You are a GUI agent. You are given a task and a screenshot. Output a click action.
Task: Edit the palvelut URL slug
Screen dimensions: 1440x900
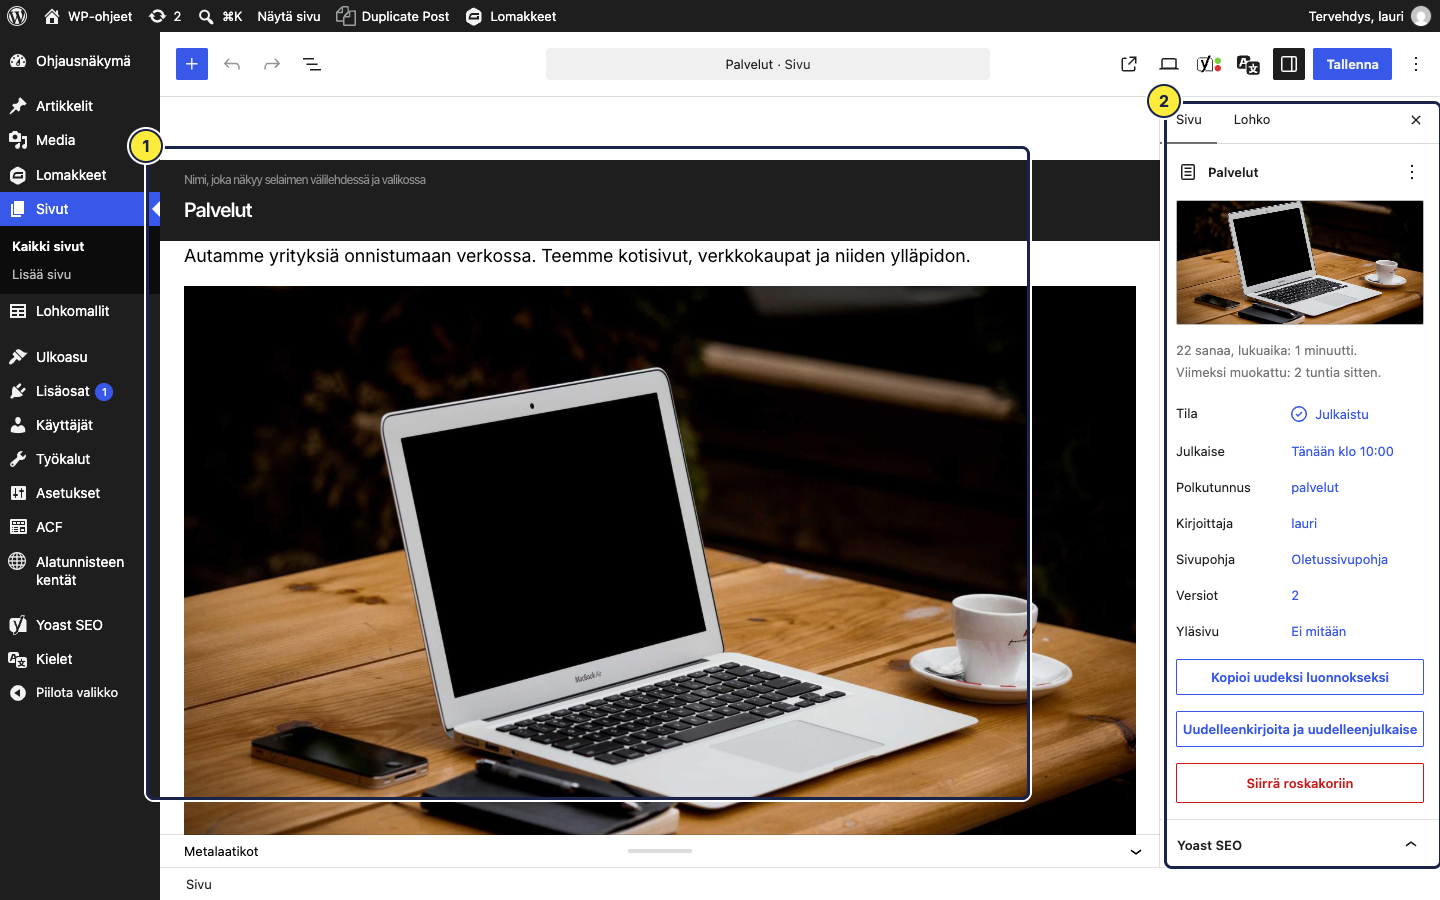1315,487
